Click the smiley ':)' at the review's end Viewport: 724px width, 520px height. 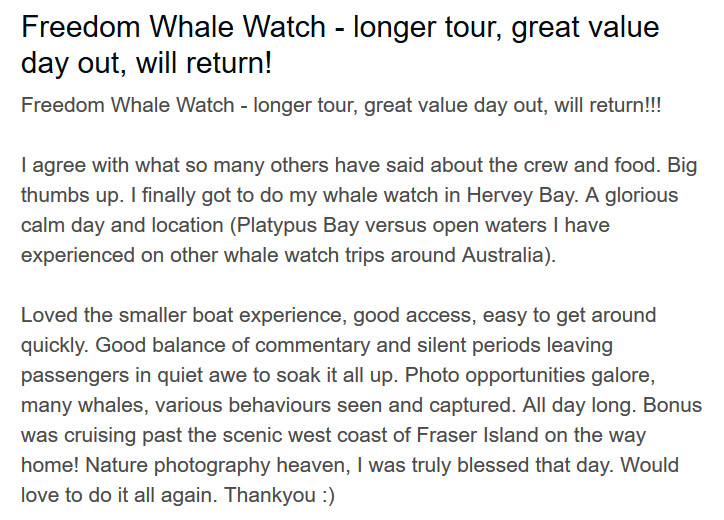click(328, 496)
